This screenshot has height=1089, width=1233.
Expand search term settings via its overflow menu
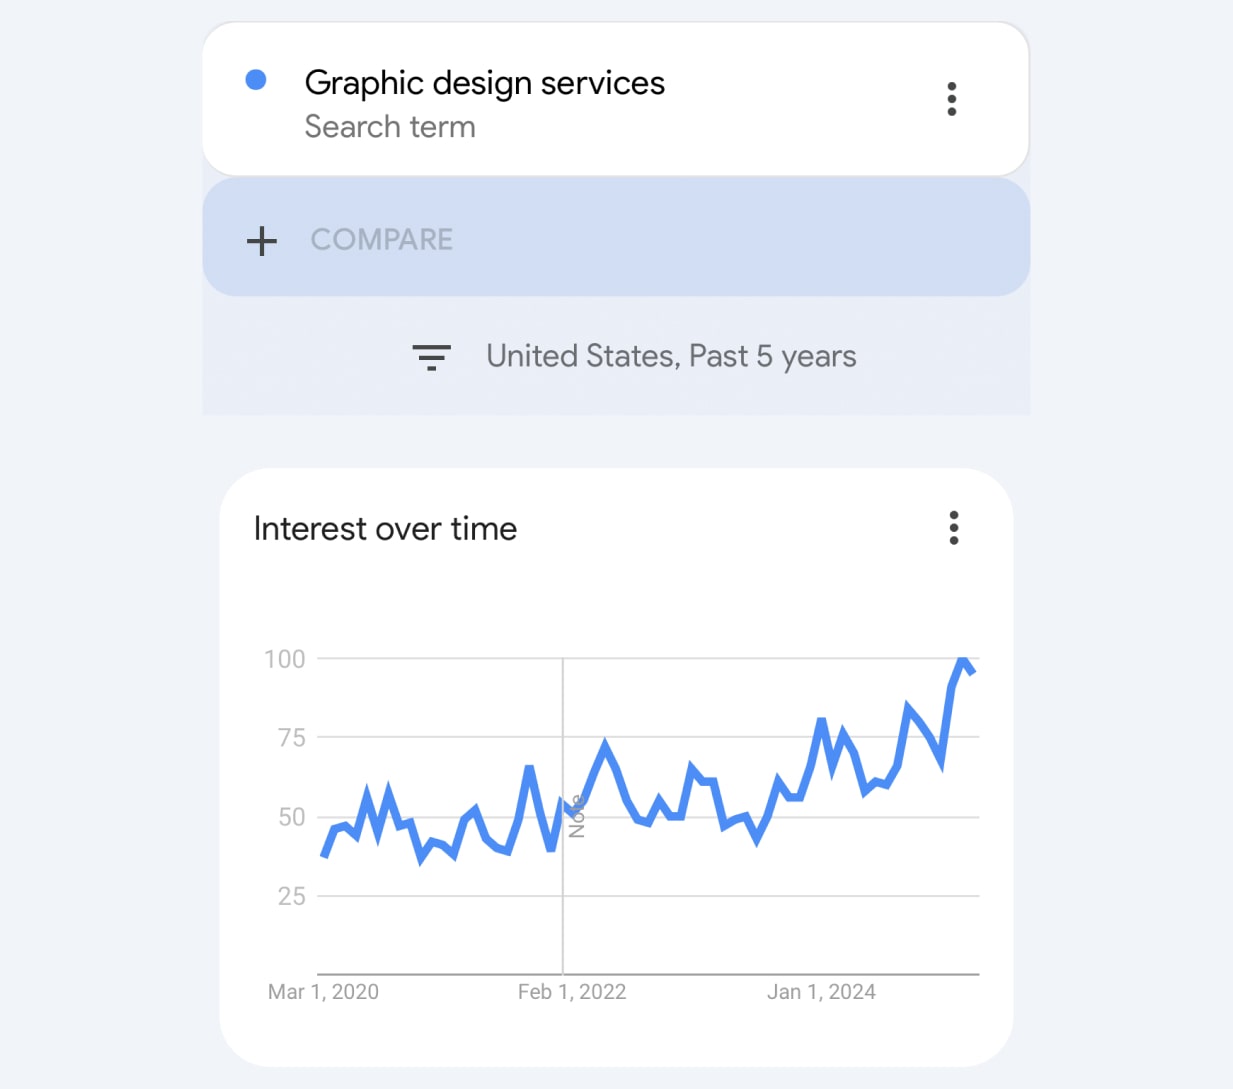[951, 98]
